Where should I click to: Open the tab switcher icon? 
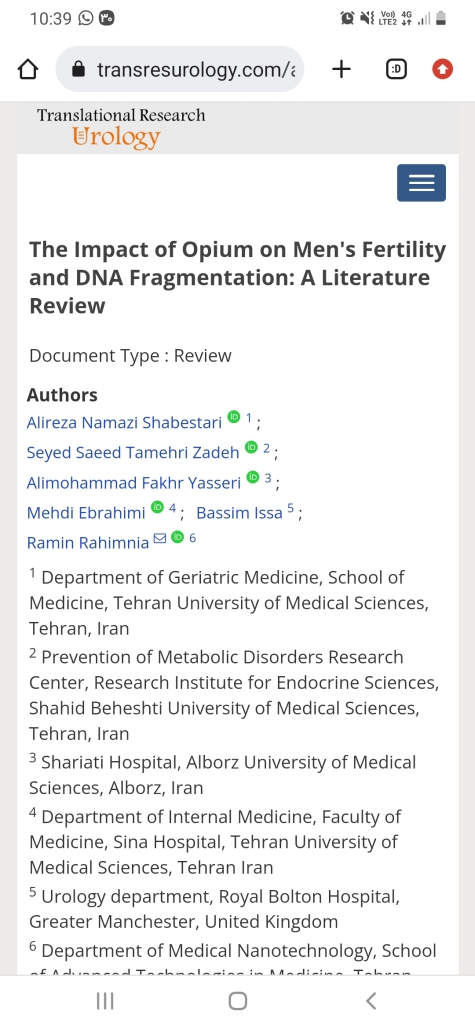[396, 69]
